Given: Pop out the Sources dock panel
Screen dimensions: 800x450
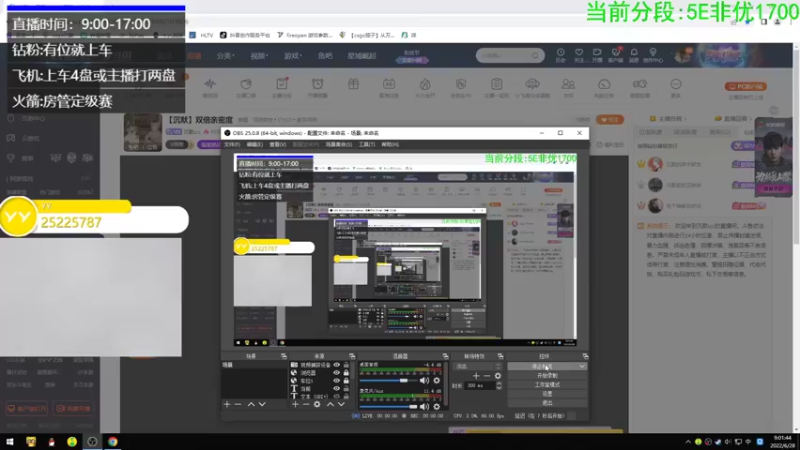Looking at the screenshot, I should tap(352, 356).
